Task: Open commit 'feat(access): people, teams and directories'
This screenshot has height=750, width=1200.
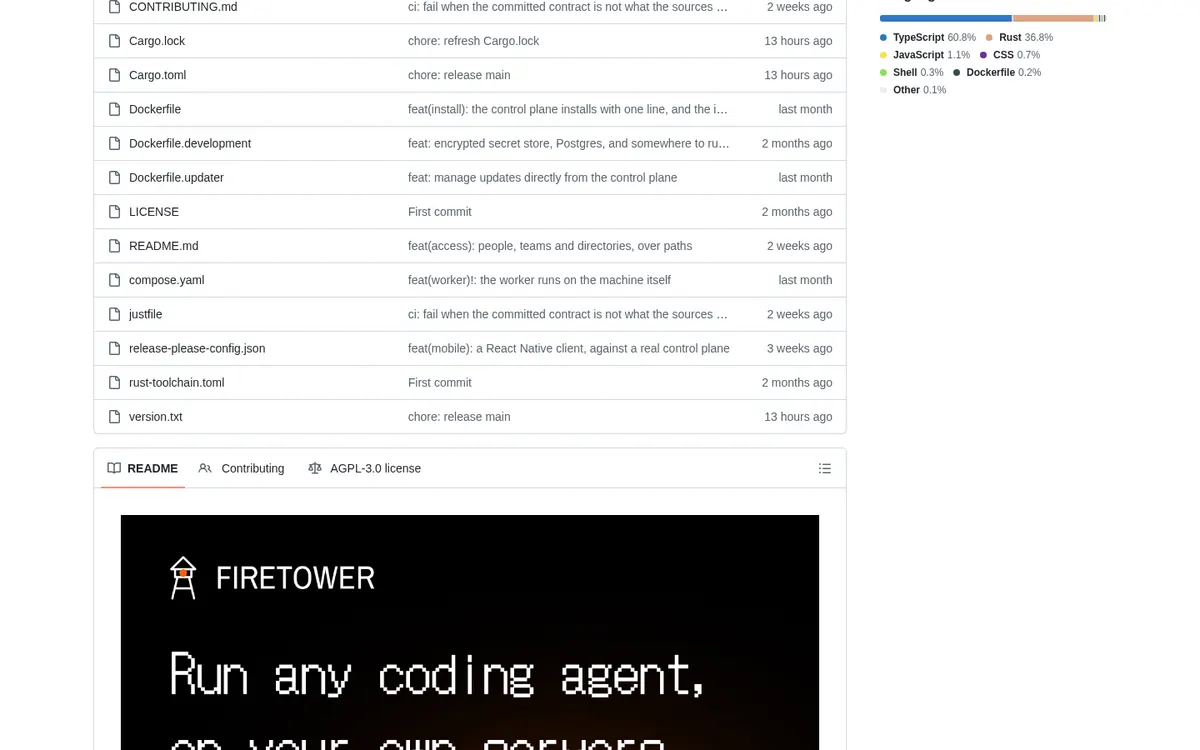Action: (550, 245)
